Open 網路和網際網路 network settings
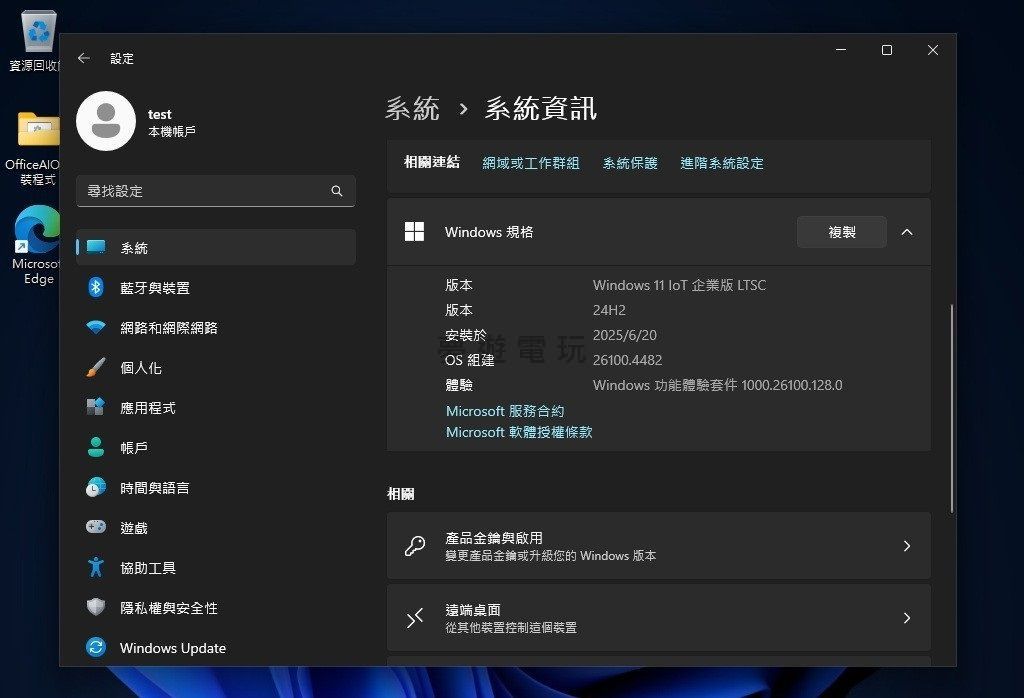 (x=168, y=328)
